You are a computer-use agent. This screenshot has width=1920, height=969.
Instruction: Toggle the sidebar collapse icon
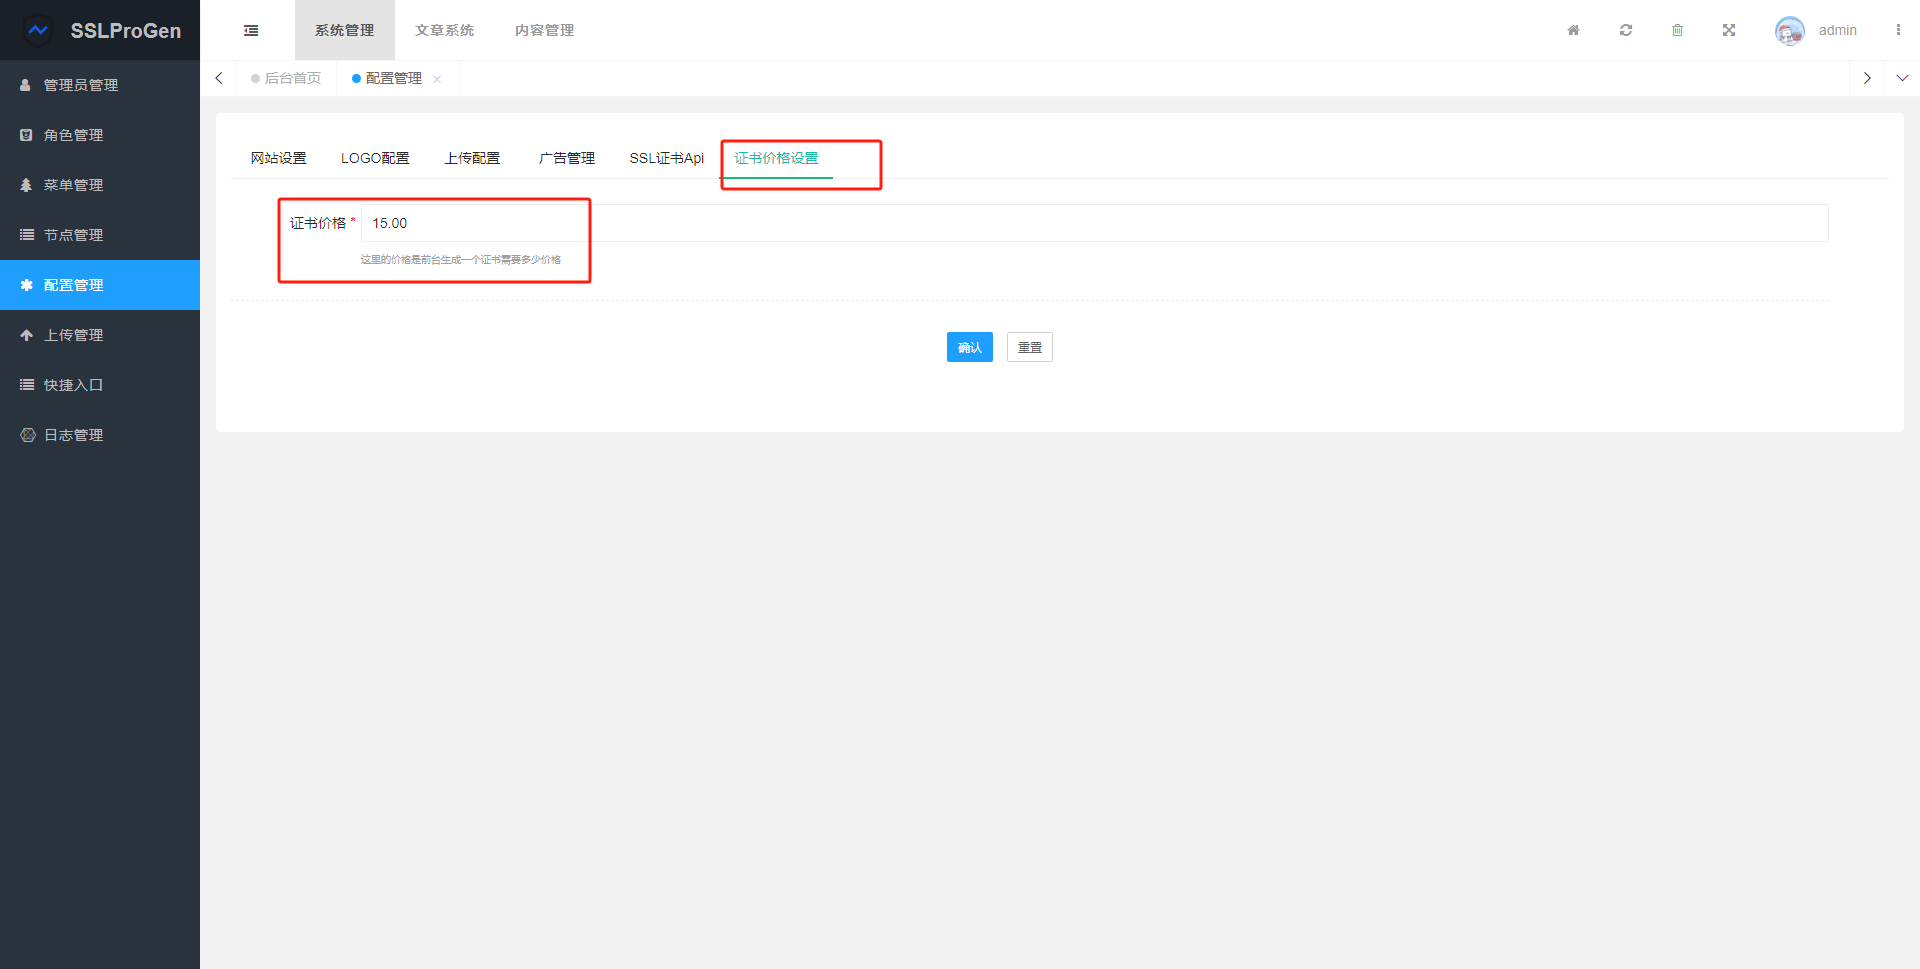pyautogui.click(x=251, y=30)
